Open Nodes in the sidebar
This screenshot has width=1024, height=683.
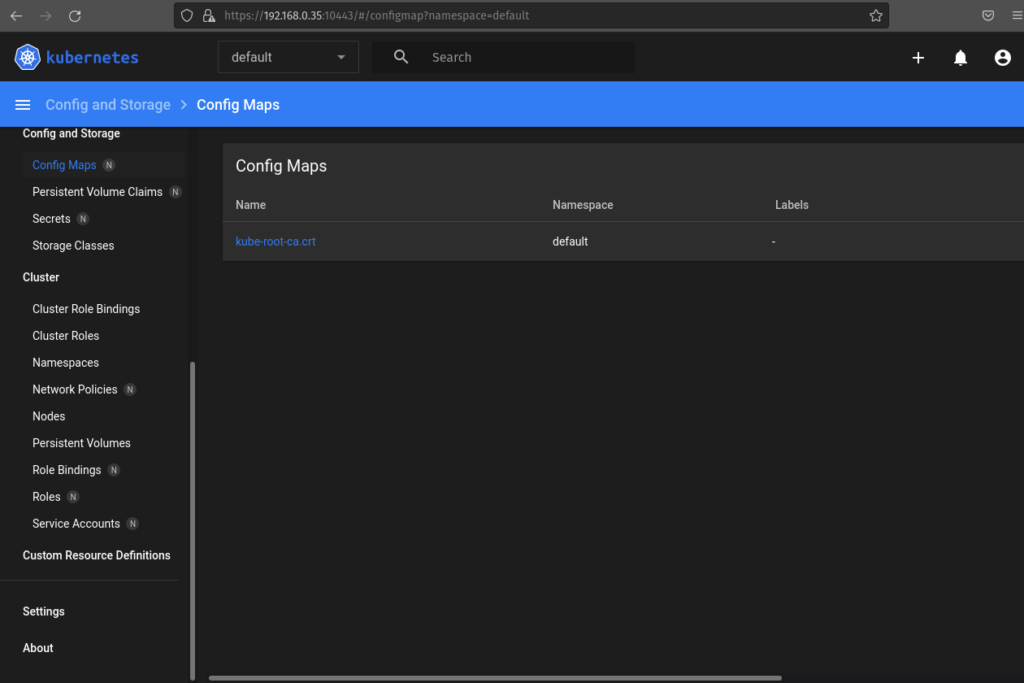(49, 416)
